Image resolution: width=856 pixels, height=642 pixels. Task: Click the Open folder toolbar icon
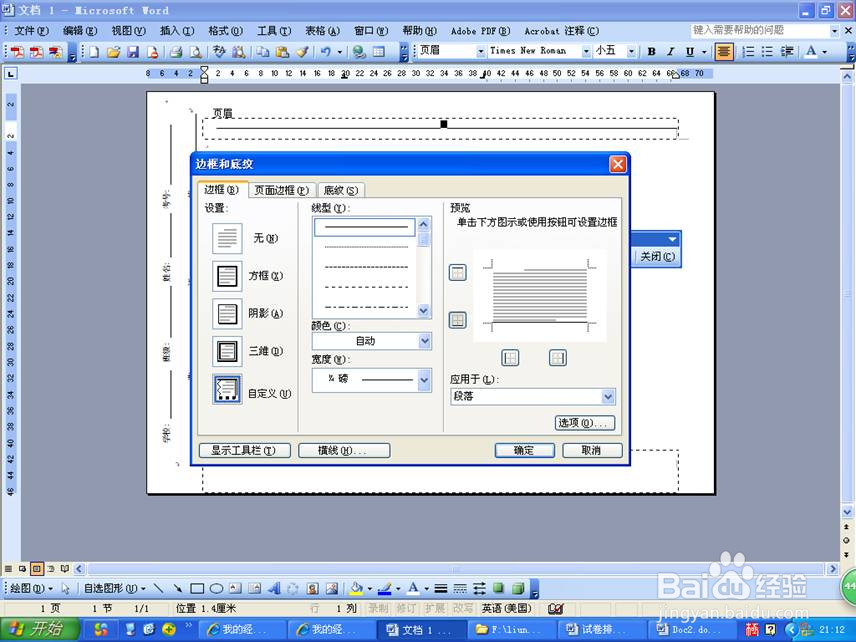click(114, 52)
